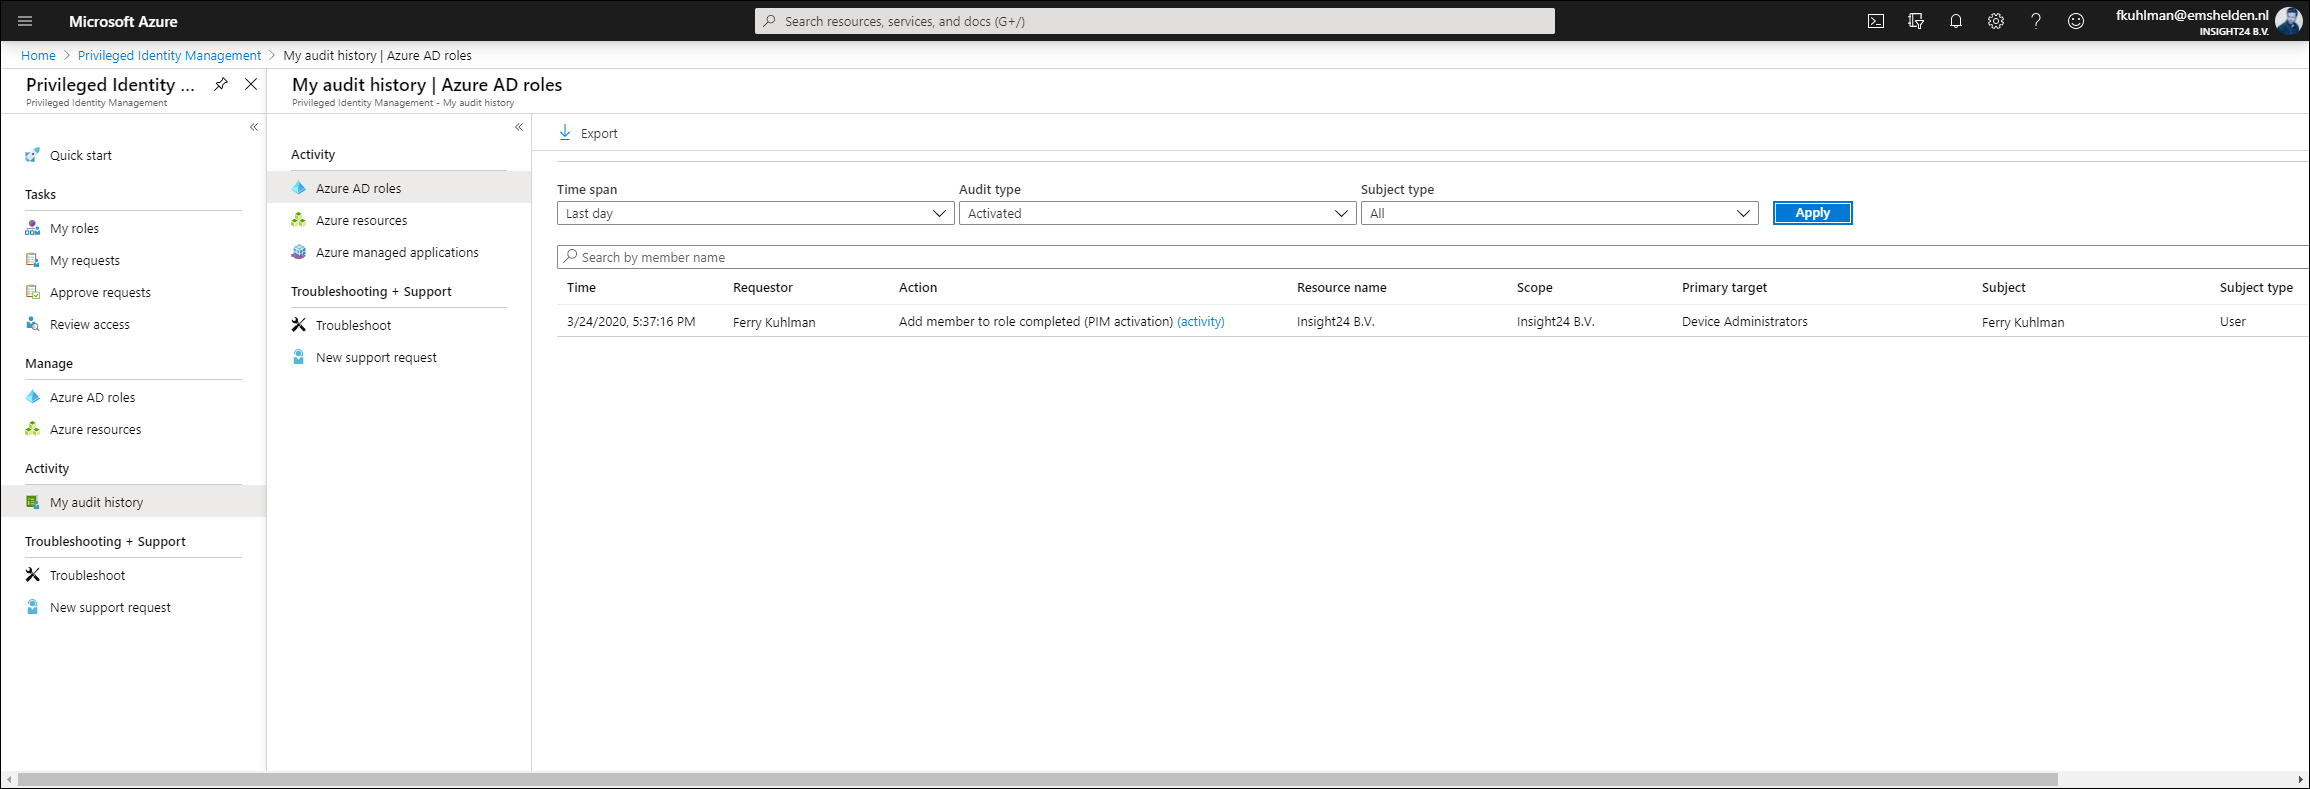Screen dimensions: 2310x789
Task: Pin the Privileged Identity blade
Action: coord(221,84)
